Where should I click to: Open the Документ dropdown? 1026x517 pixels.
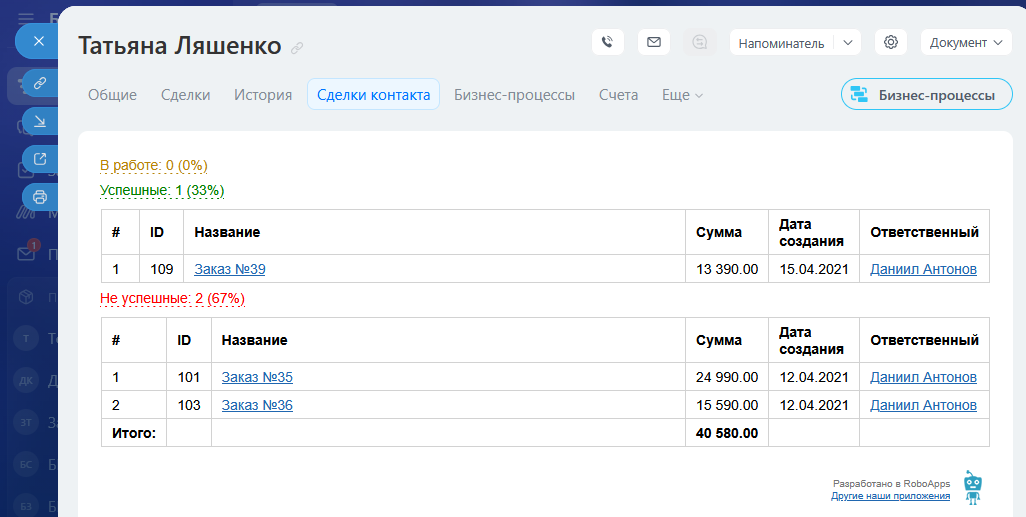[x=966, y=43]
